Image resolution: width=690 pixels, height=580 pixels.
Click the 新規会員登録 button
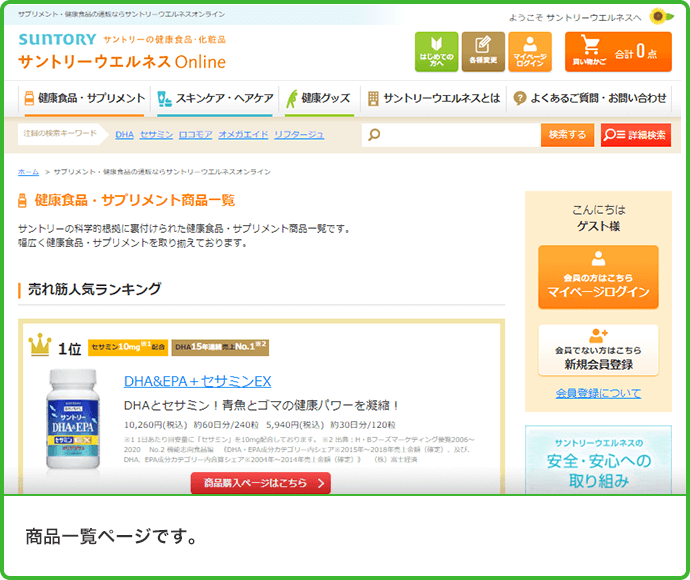tap(598, 350)
